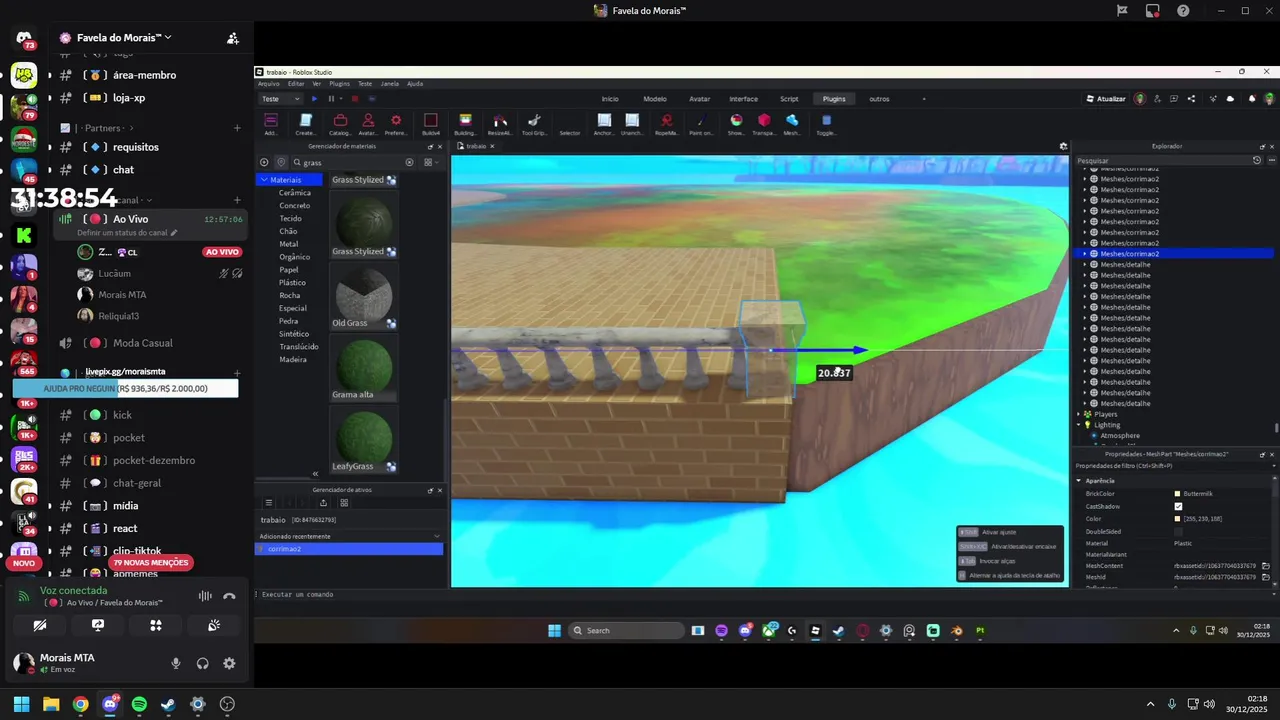Viewport: 1280px width, 720px height.
Task: Open material view layout dropdown
Action: click(x=430, y=162)
